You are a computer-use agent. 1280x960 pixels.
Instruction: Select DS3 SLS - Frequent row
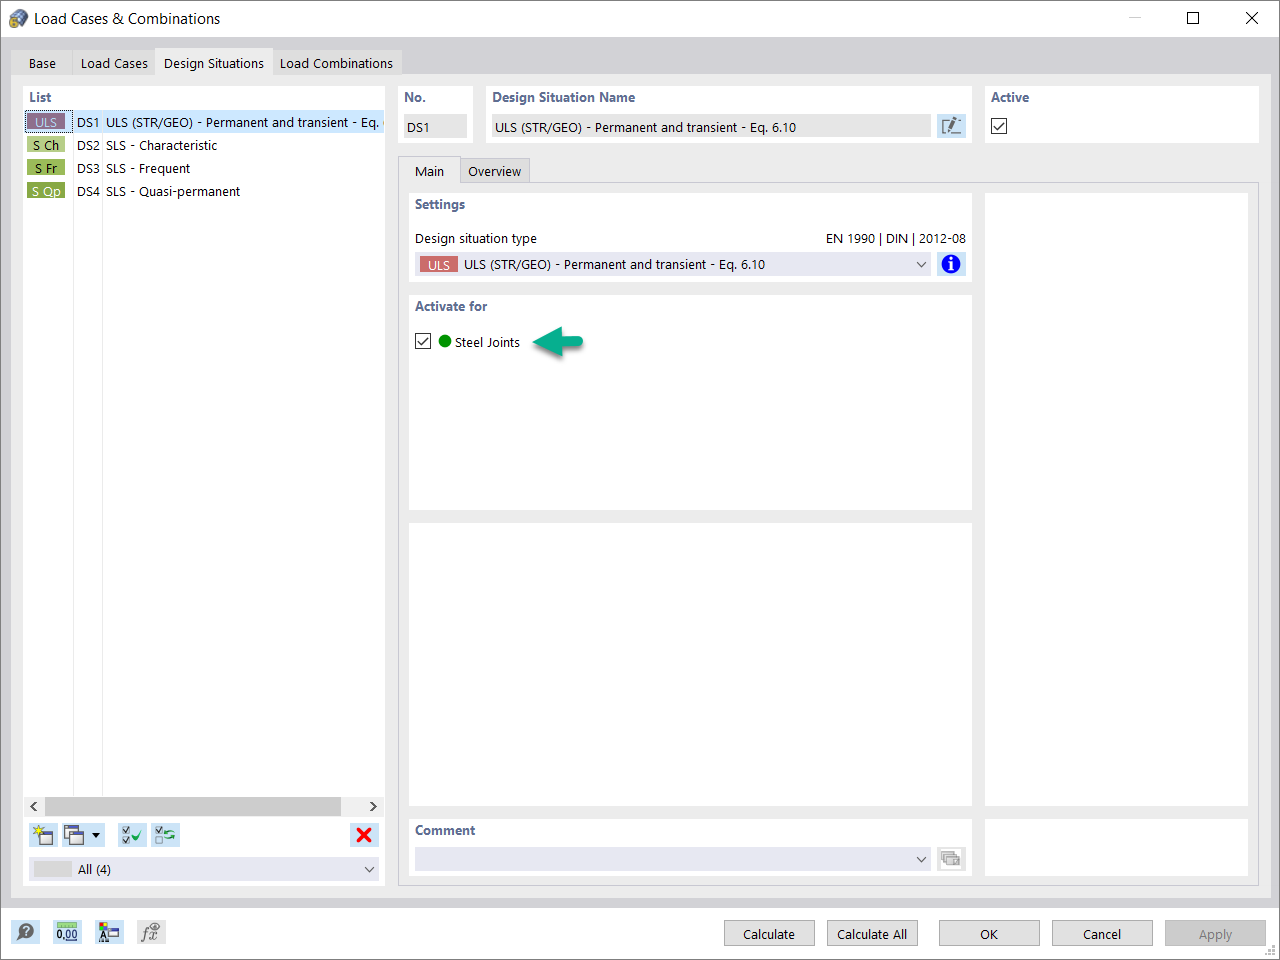point(204,168)
